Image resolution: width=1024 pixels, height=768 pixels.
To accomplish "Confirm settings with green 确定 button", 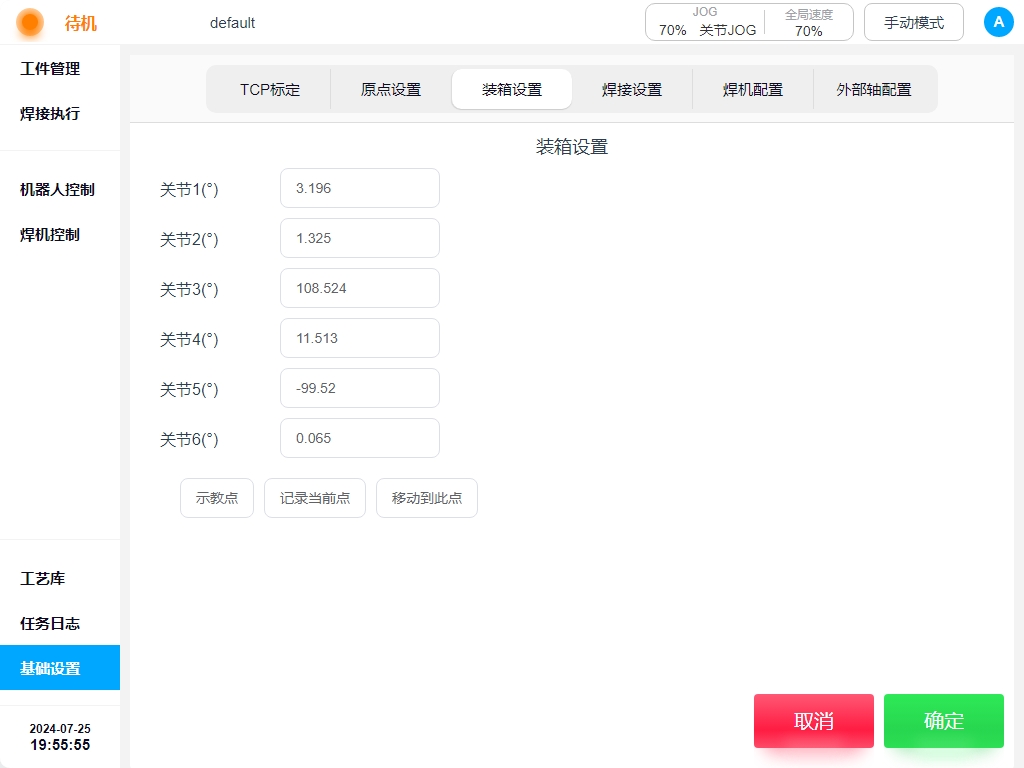I will point(943,721).
